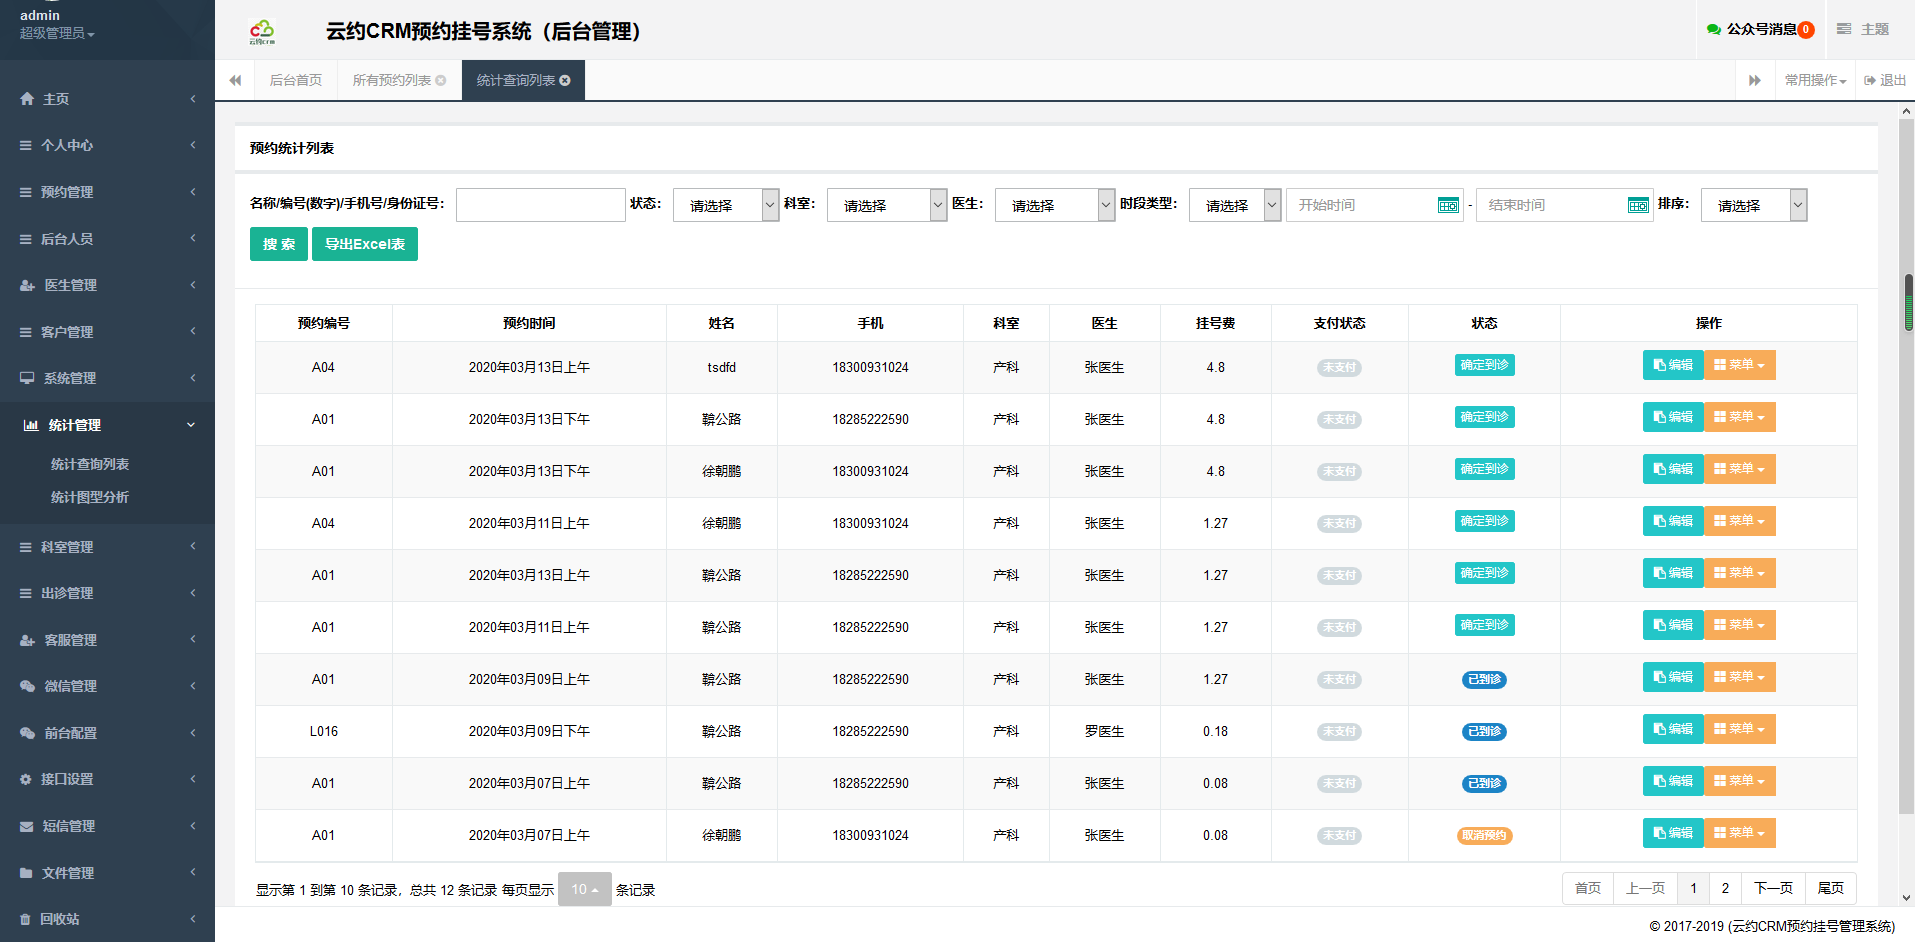The image size is (1915, 942).
Task: Open the 常用操作 menu
Action: [1815, 81]
